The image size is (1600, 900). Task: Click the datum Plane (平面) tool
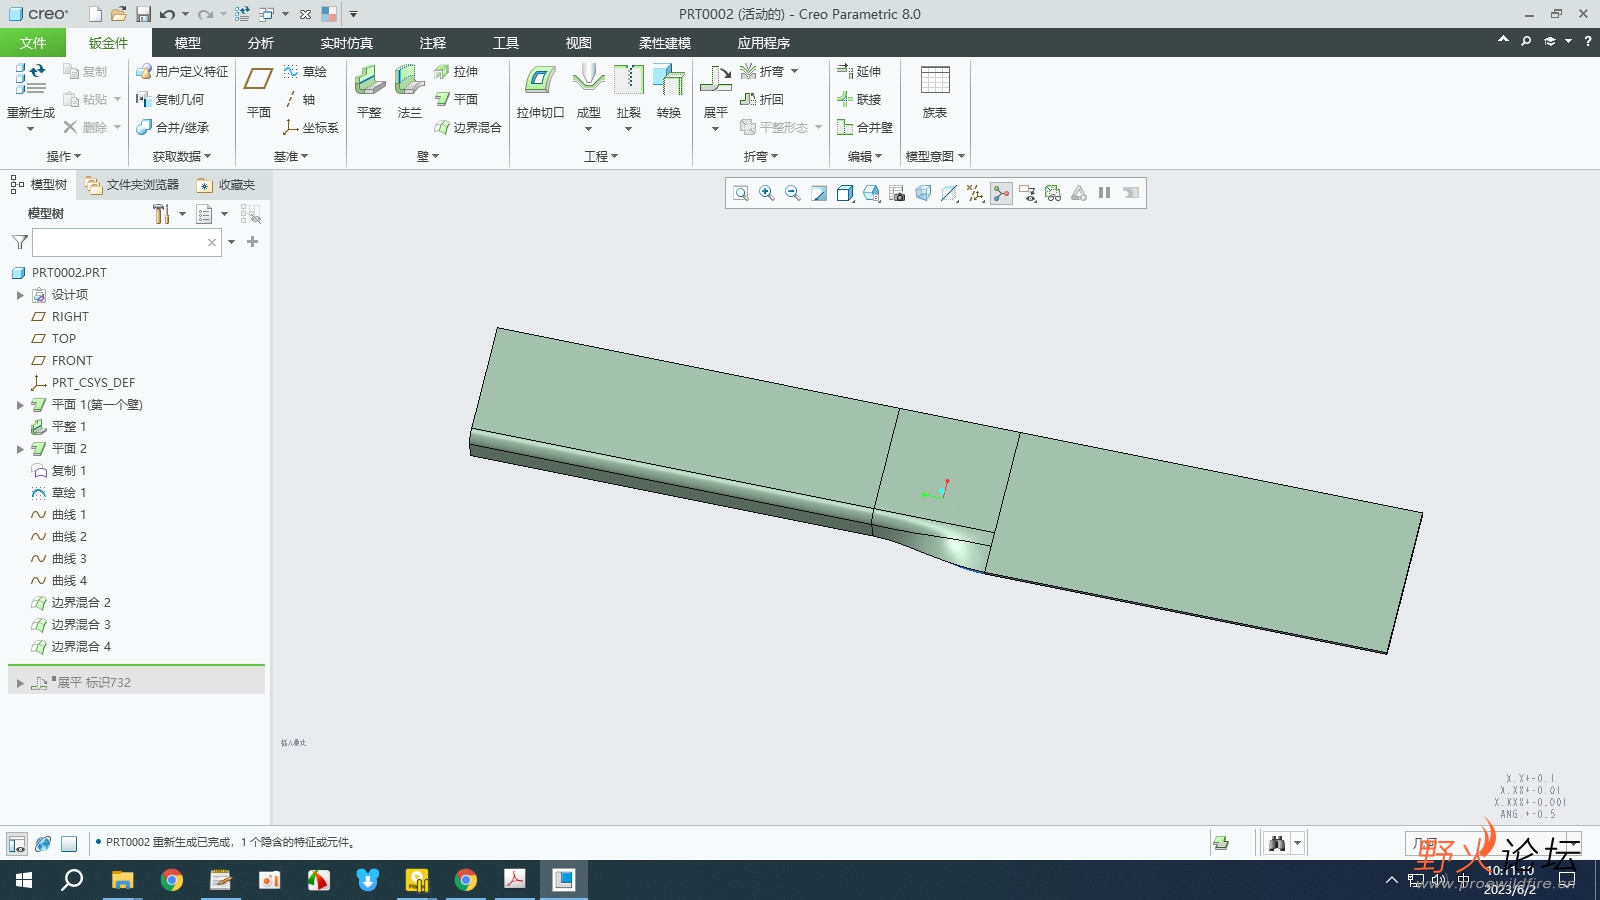259,91
